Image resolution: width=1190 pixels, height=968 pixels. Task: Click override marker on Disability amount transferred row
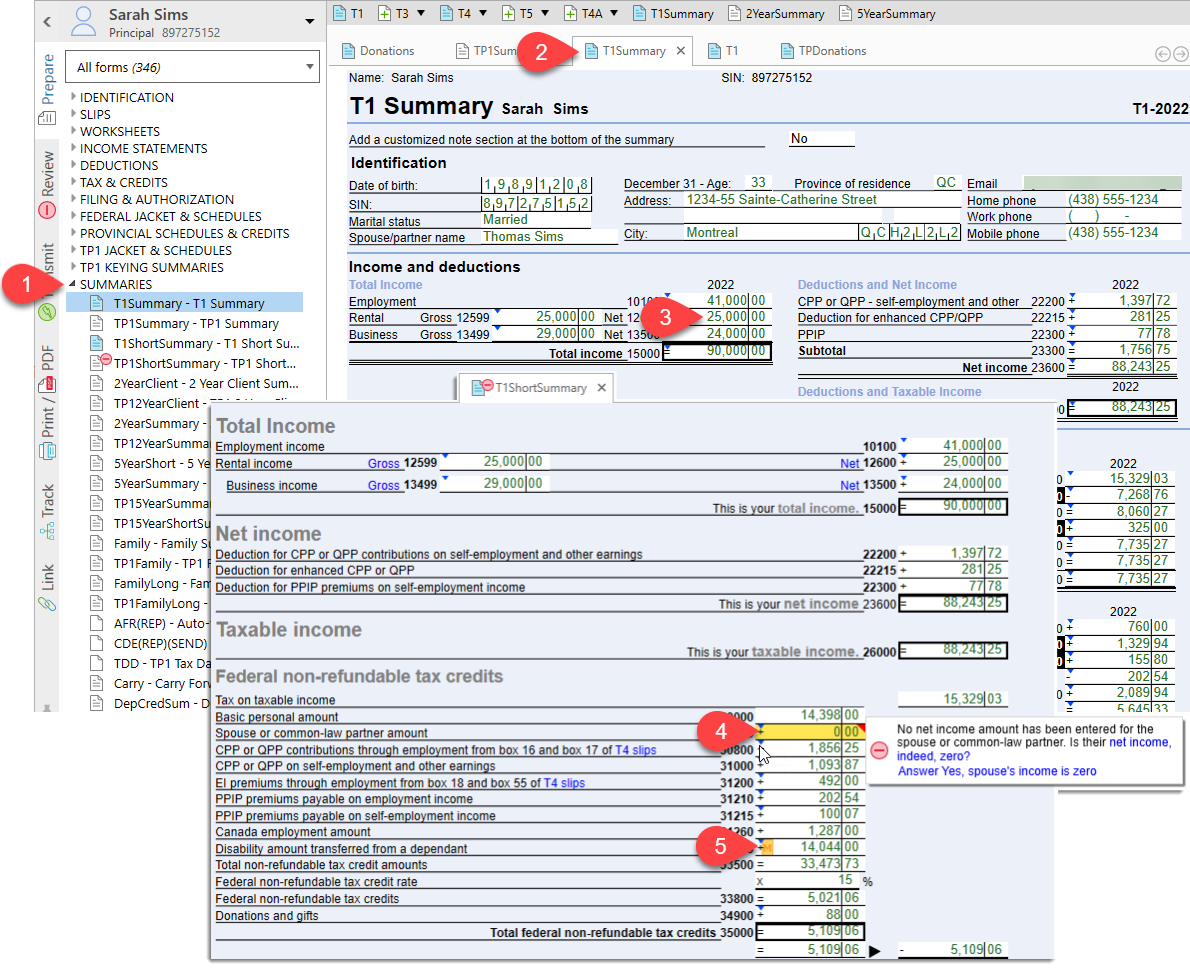(766, 847)
